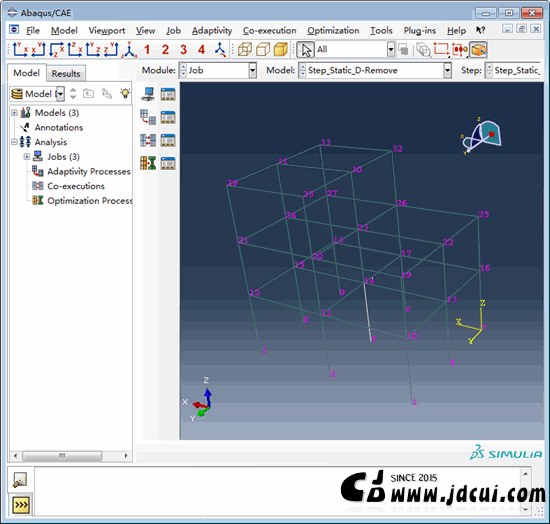Open the Co-execution Manager
Viewport: 550px width, 524px height.
168,140
